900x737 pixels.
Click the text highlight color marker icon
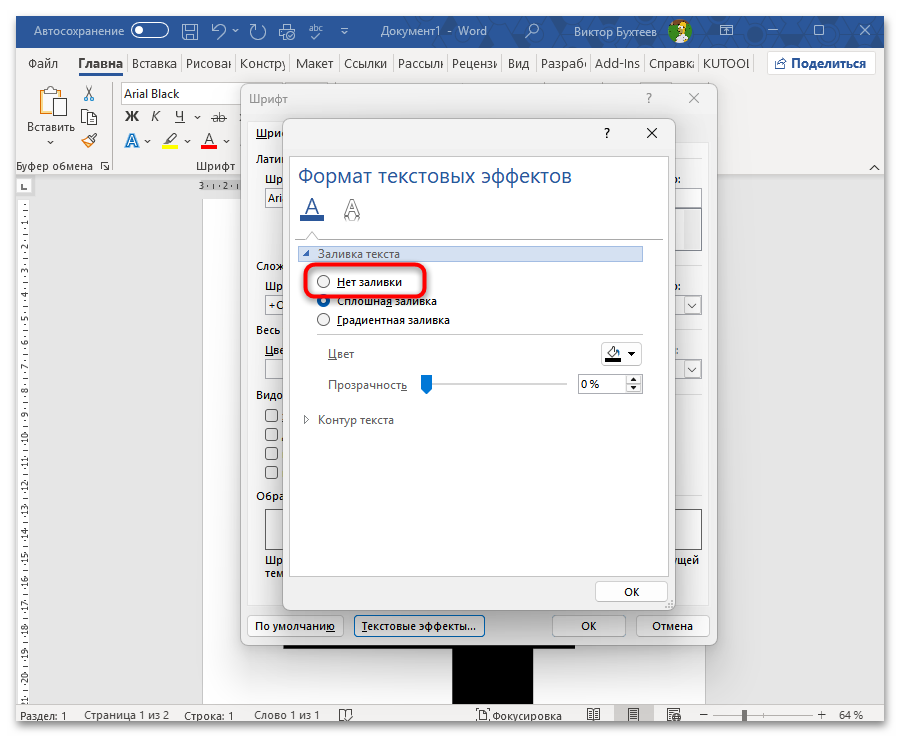pos(170,141)
